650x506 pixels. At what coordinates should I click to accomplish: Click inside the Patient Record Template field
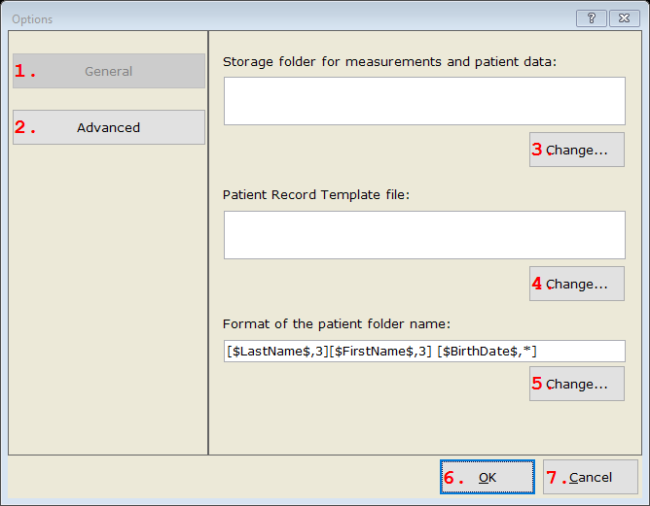(x=424, y=235)
